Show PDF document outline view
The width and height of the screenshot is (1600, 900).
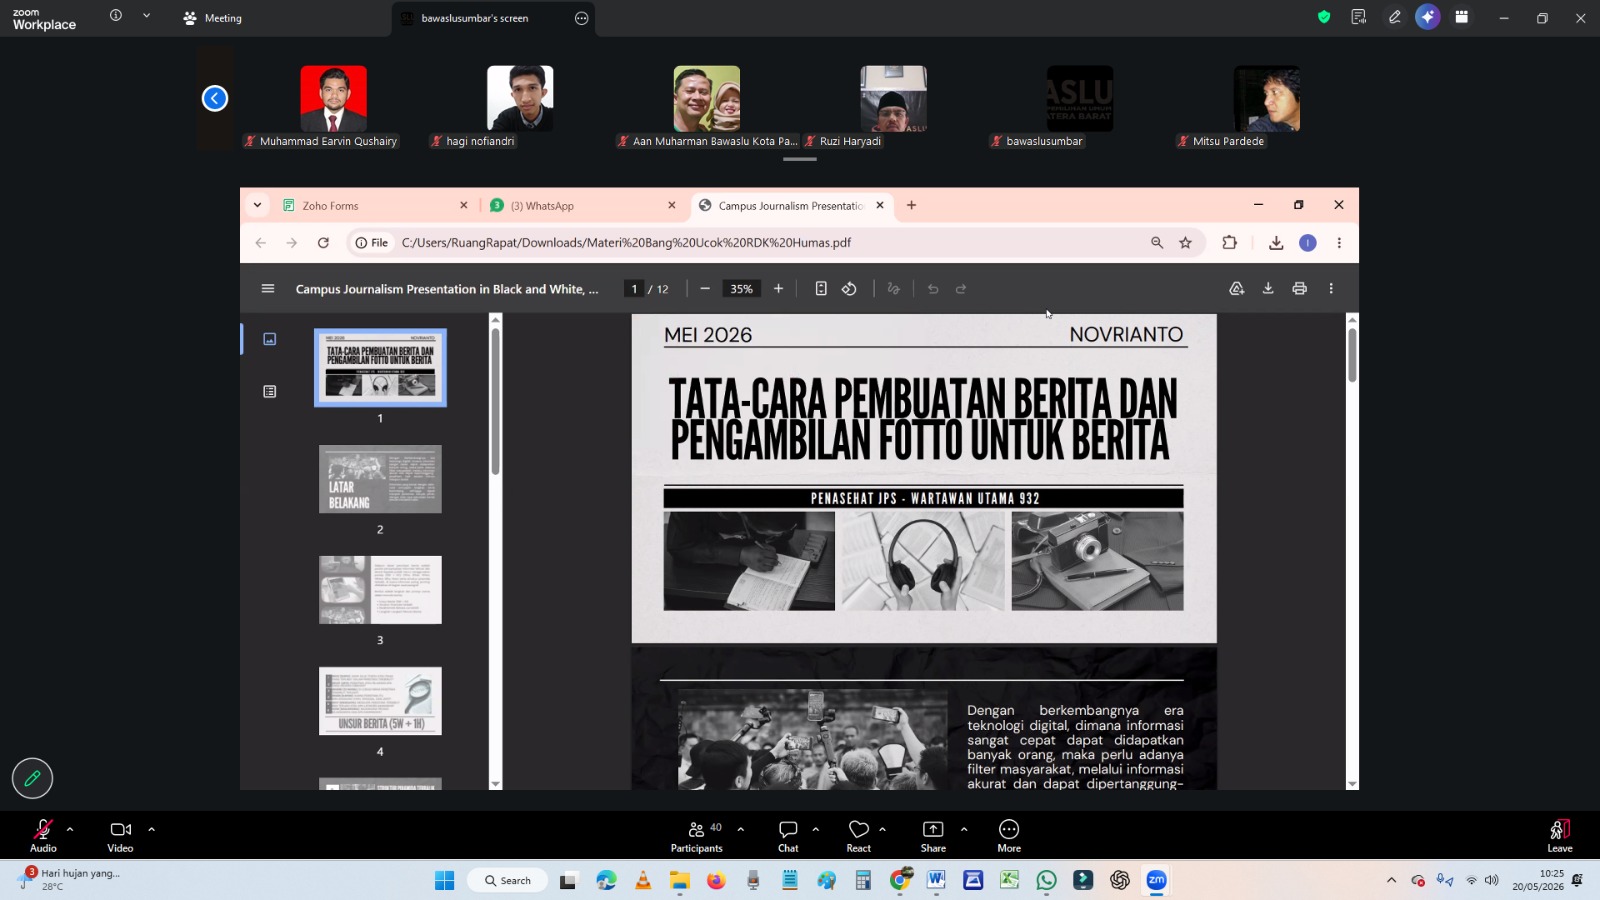269,392
